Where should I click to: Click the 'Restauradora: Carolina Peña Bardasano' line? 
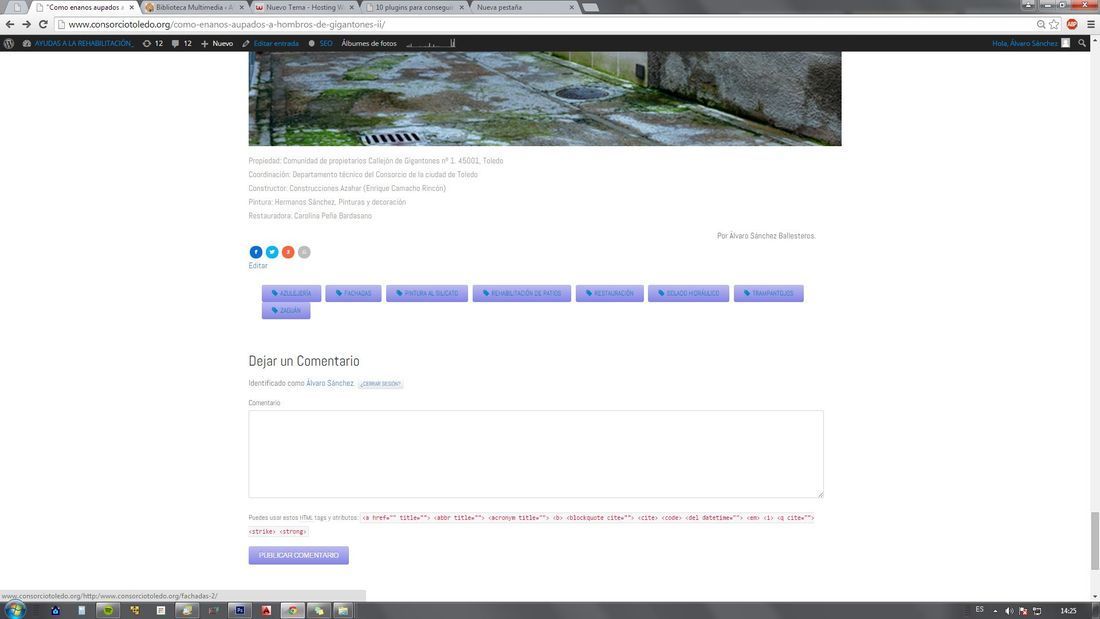310,215
